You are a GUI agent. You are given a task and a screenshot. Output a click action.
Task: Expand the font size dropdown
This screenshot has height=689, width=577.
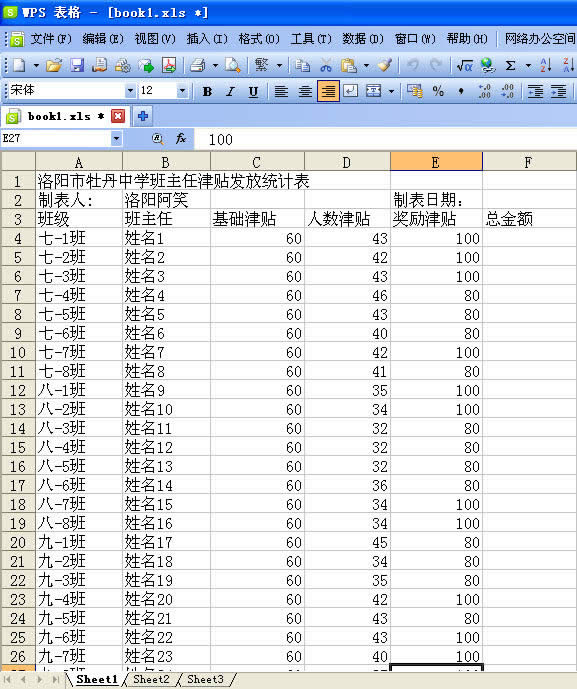pos(182,91)
